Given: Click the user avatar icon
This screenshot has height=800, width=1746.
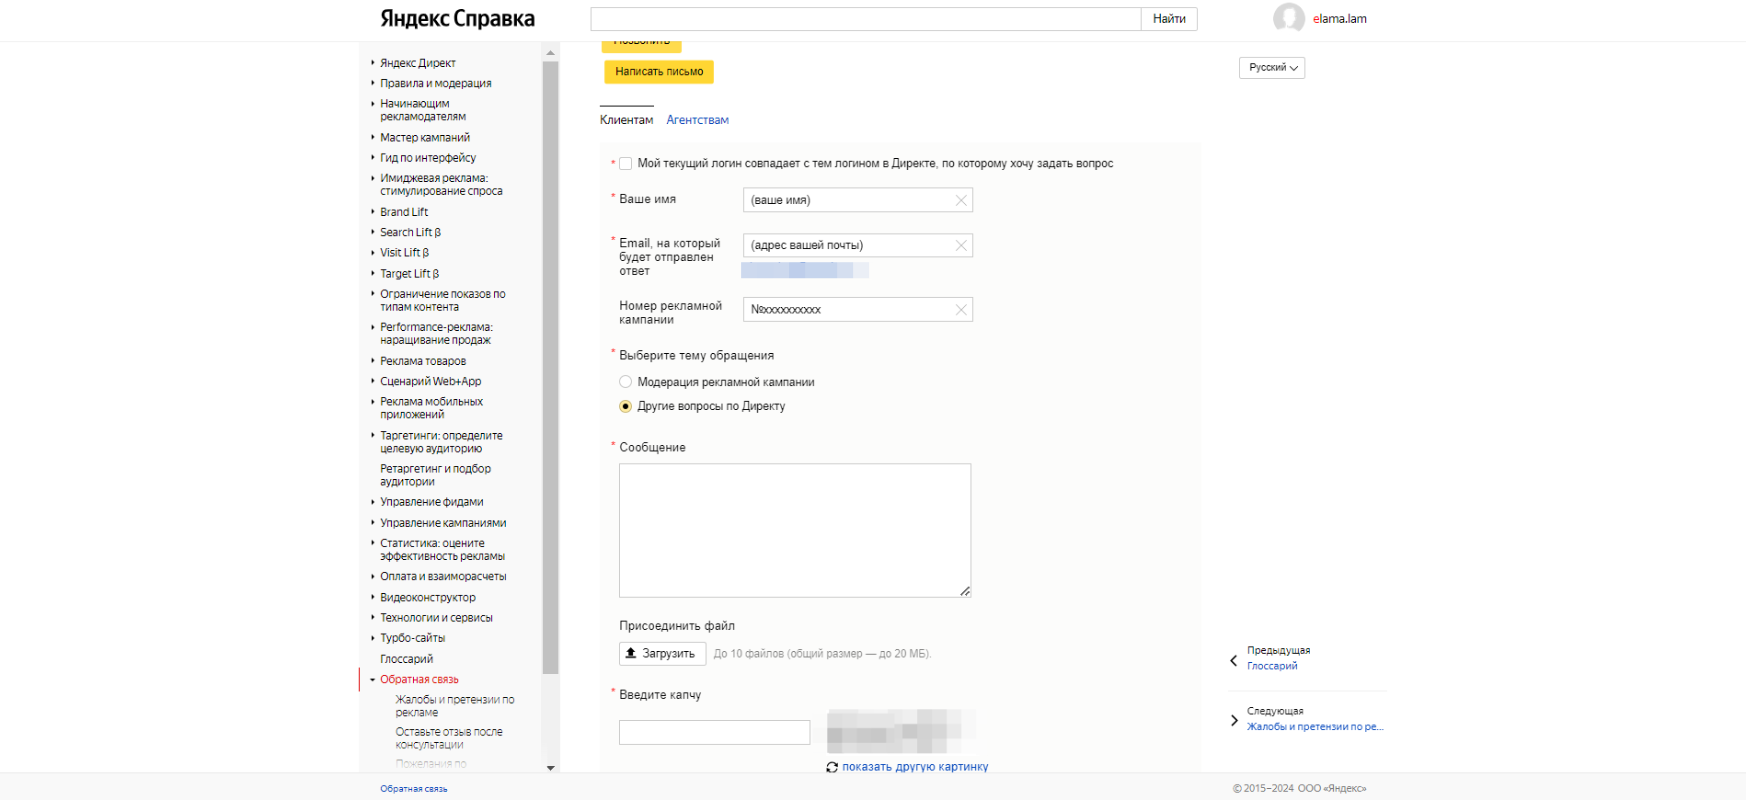Looking at the screenshot, I should pyautogui.click(x=1288, y=18).
